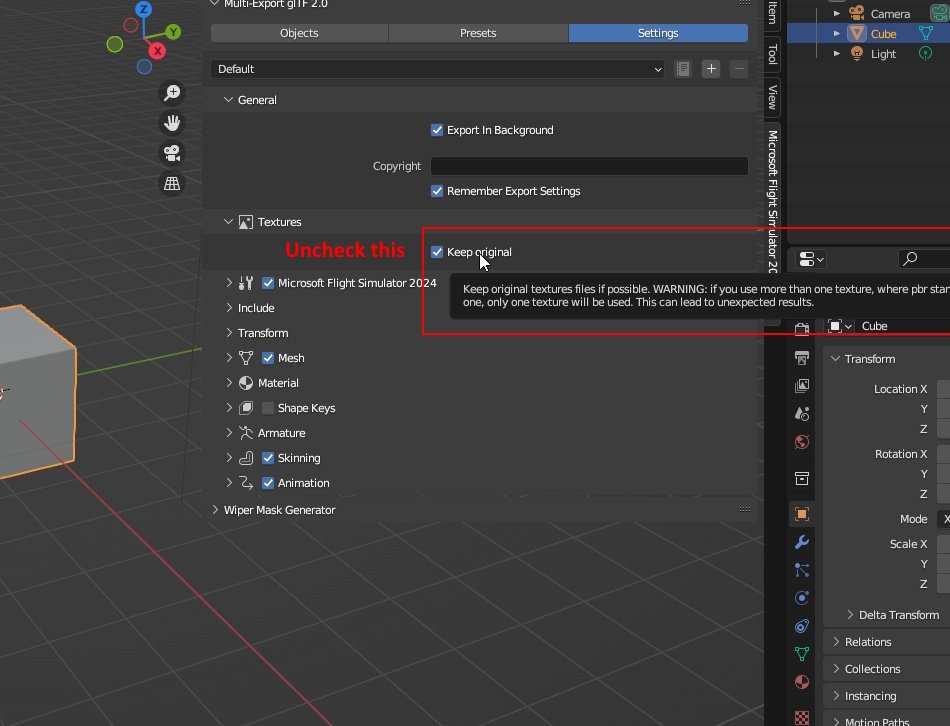This screenshot has width=950, height=726.
Task: Uncheck Remember Export Settings
Action: click(x=437, y=191)
